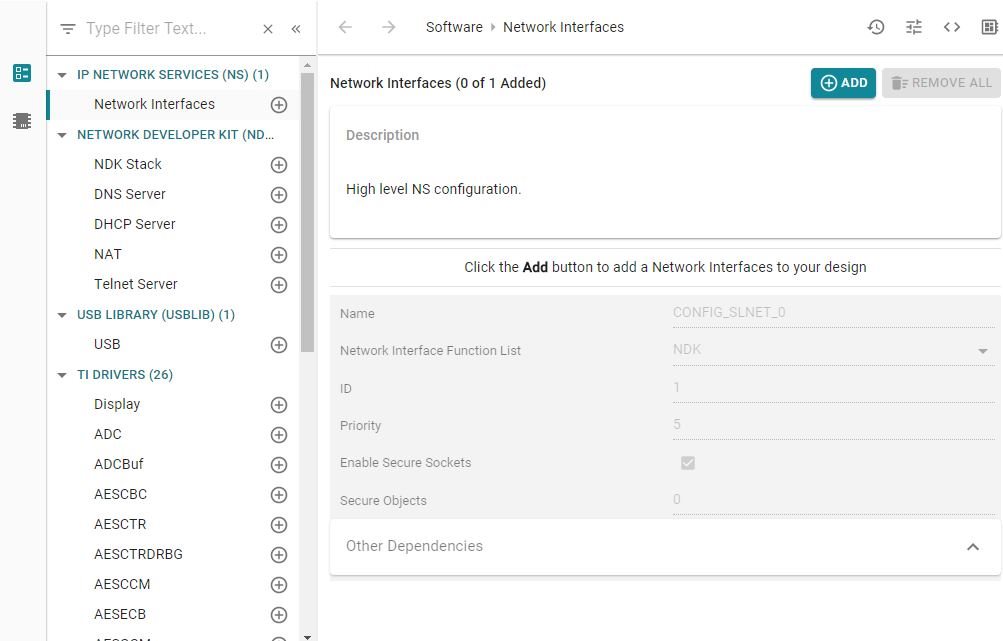The width and height of the screenshot is (1003, 641).
Task: Open the preferences sliders icon
Action: [914, 27]
